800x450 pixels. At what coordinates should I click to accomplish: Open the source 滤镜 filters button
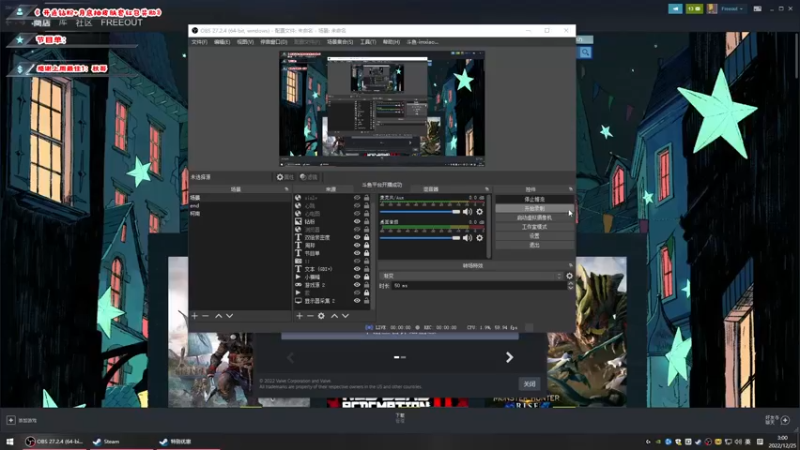coord(309,177)
